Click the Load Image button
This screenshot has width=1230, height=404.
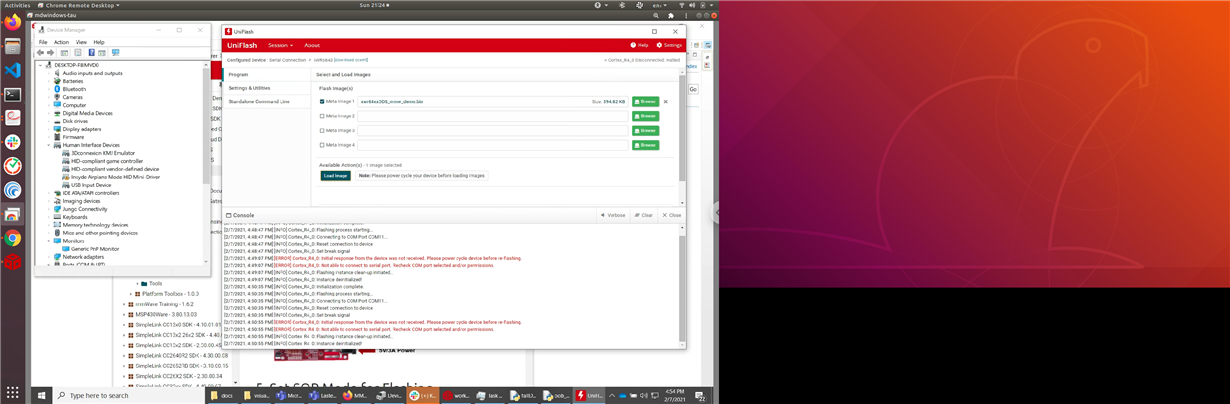[x=335, y=175]
